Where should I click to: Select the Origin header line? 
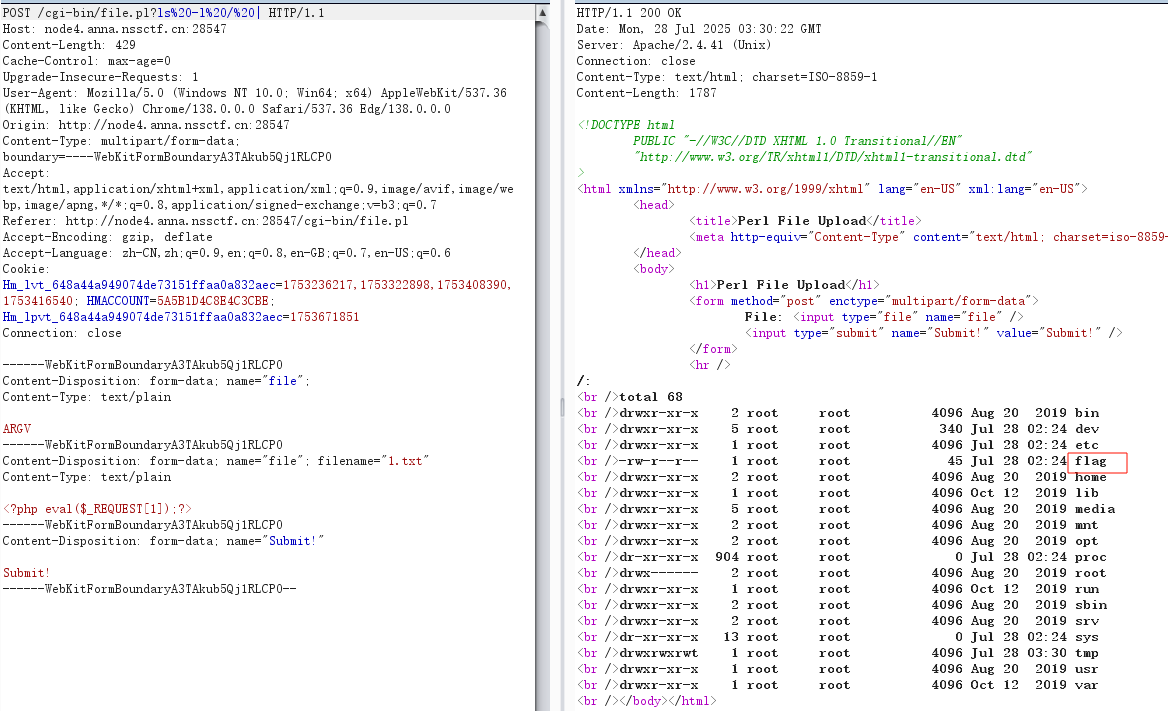point(146,125)
